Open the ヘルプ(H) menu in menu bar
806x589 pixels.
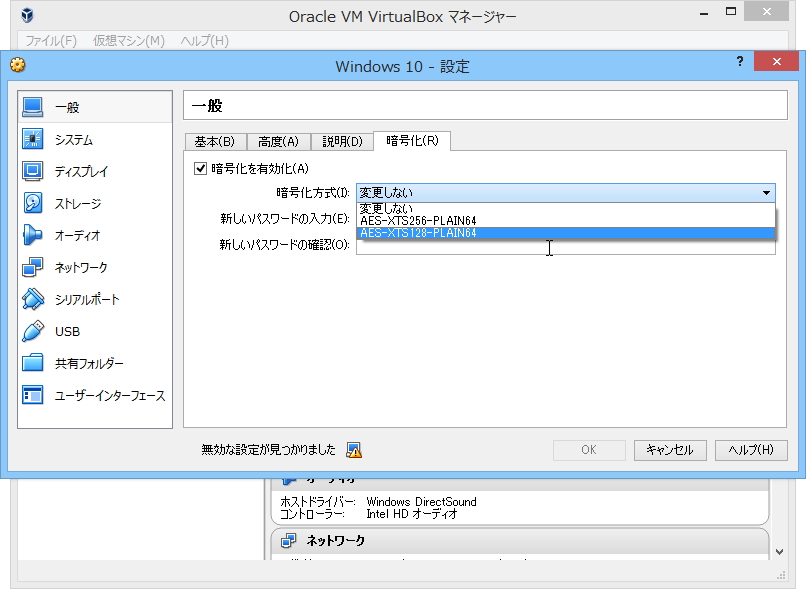(x=204, y=41)
